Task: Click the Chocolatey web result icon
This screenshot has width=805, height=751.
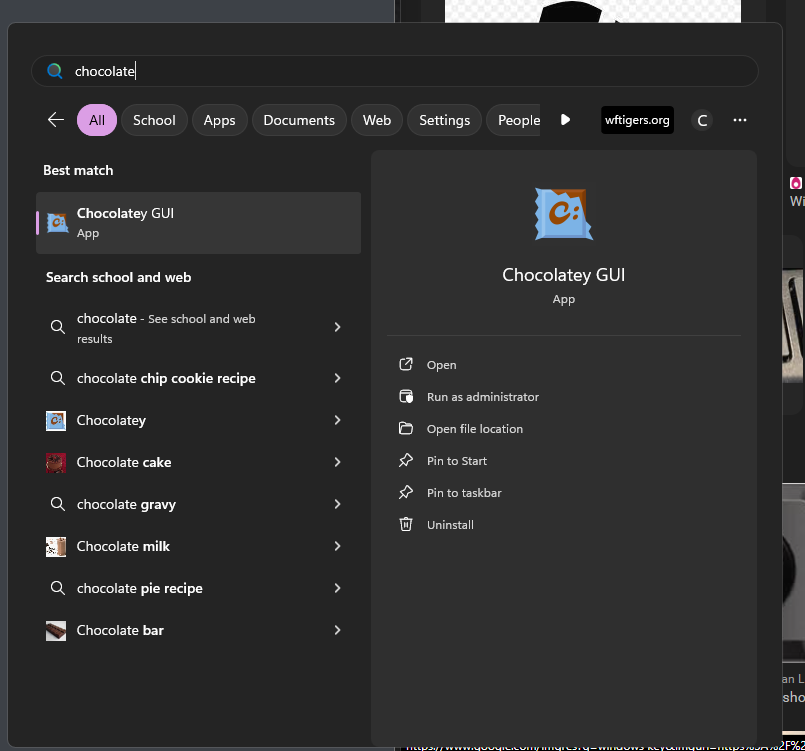Action: [x=56, y=420]
